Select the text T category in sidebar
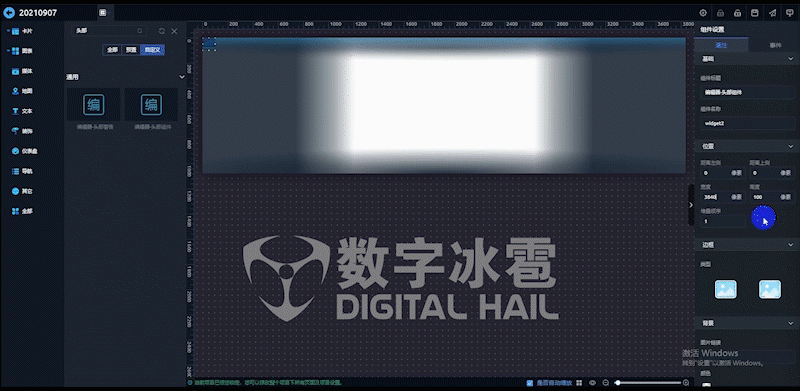This screenshot has width=800, height=391. click(x=16, y=111)
